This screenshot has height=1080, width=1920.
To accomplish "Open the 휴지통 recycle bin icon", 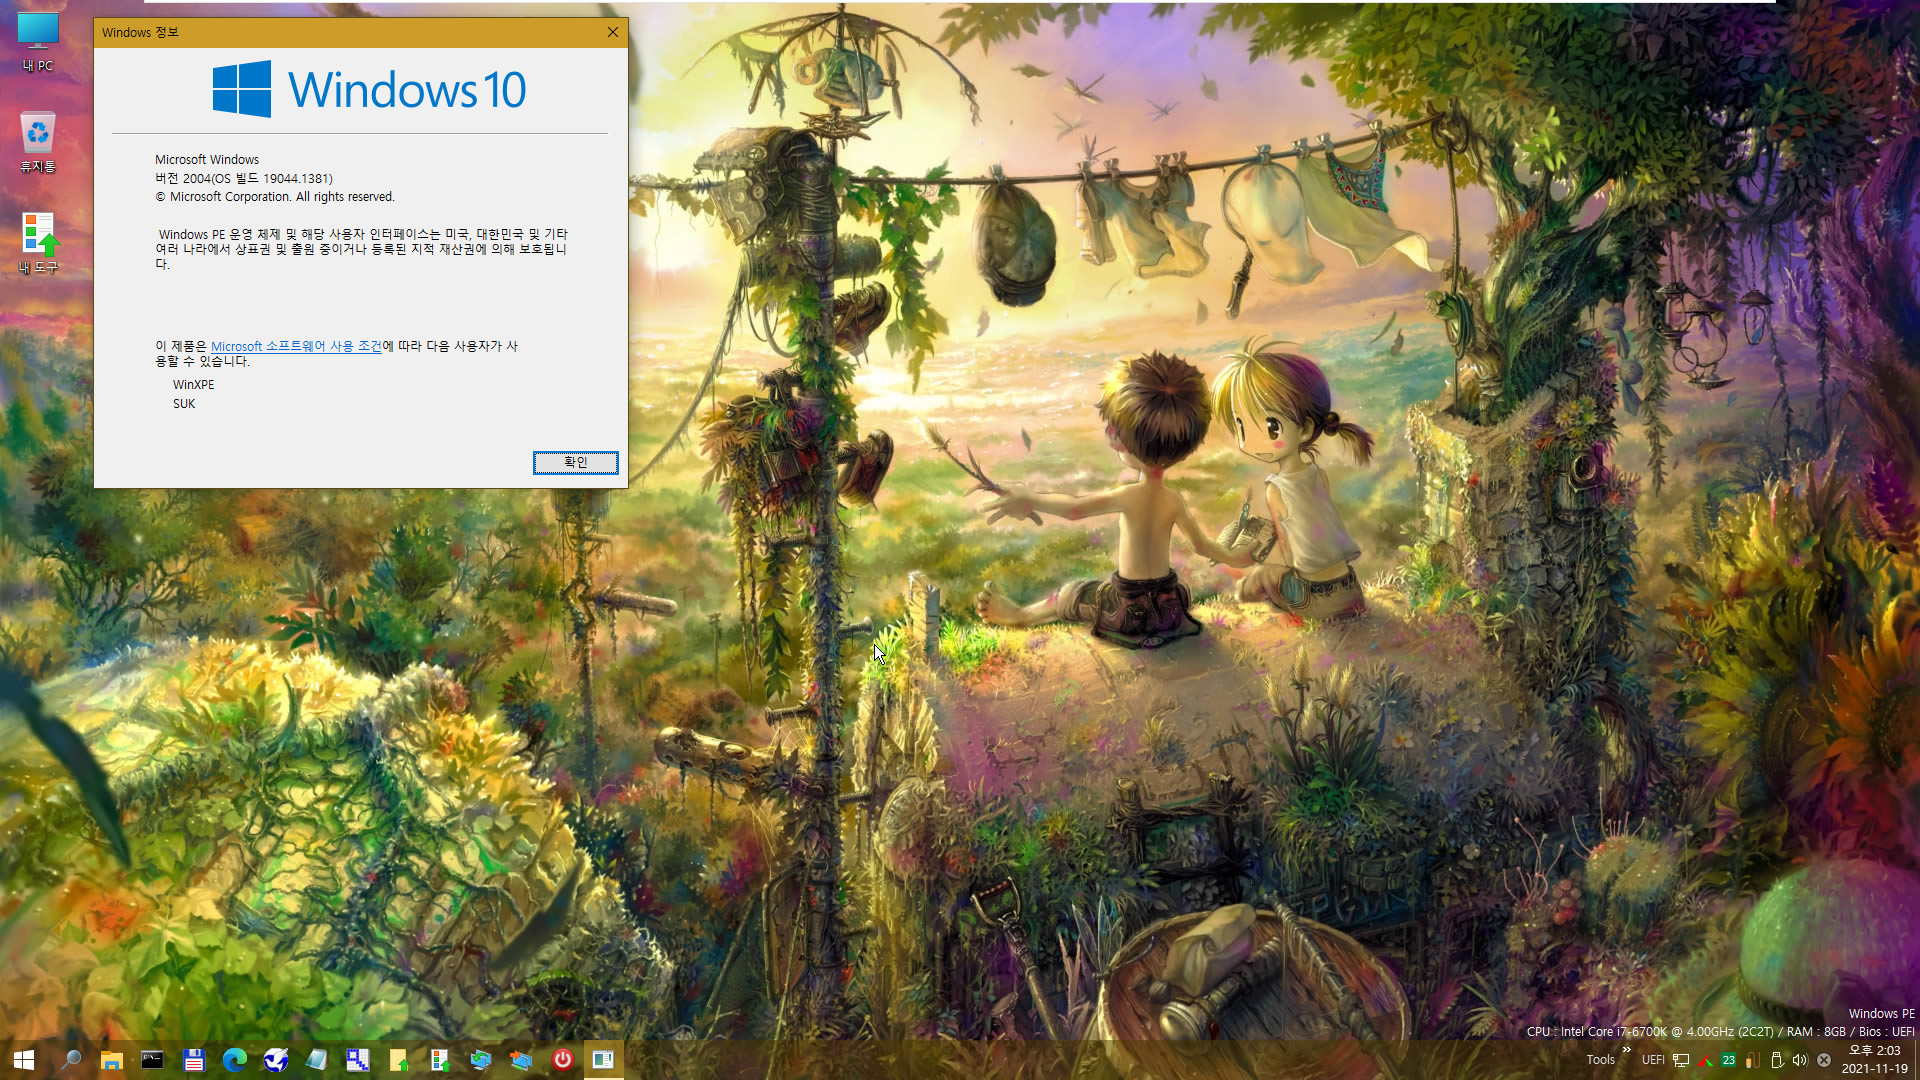I will point(38,142).
